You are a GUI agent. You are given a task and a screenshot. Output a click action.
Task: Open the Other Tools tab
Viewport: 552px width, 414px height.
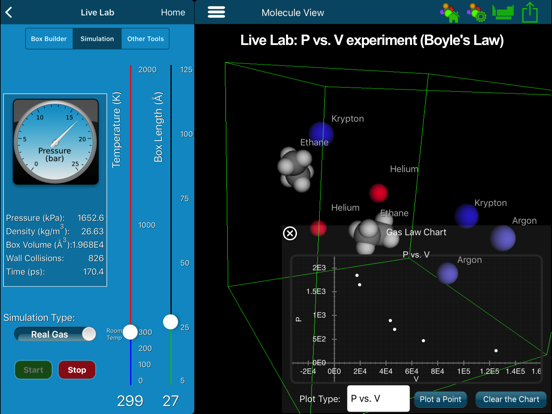click(x=145, y=39)
